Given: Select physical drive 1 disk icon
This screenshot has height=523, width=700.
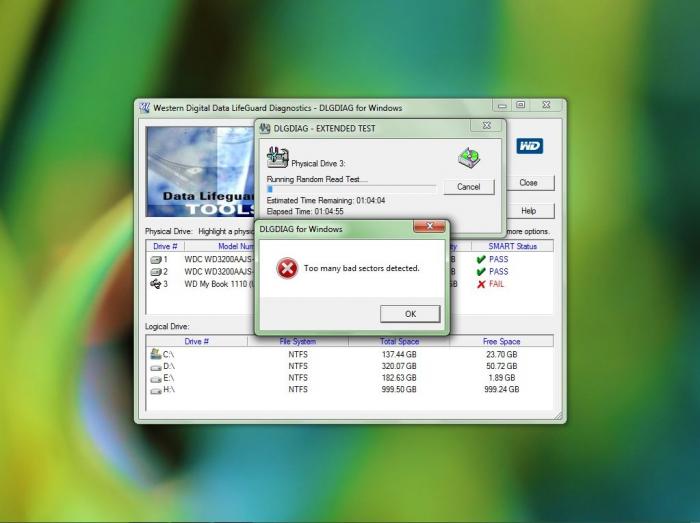Looking at the screenshot, I should tap(155, 259).
